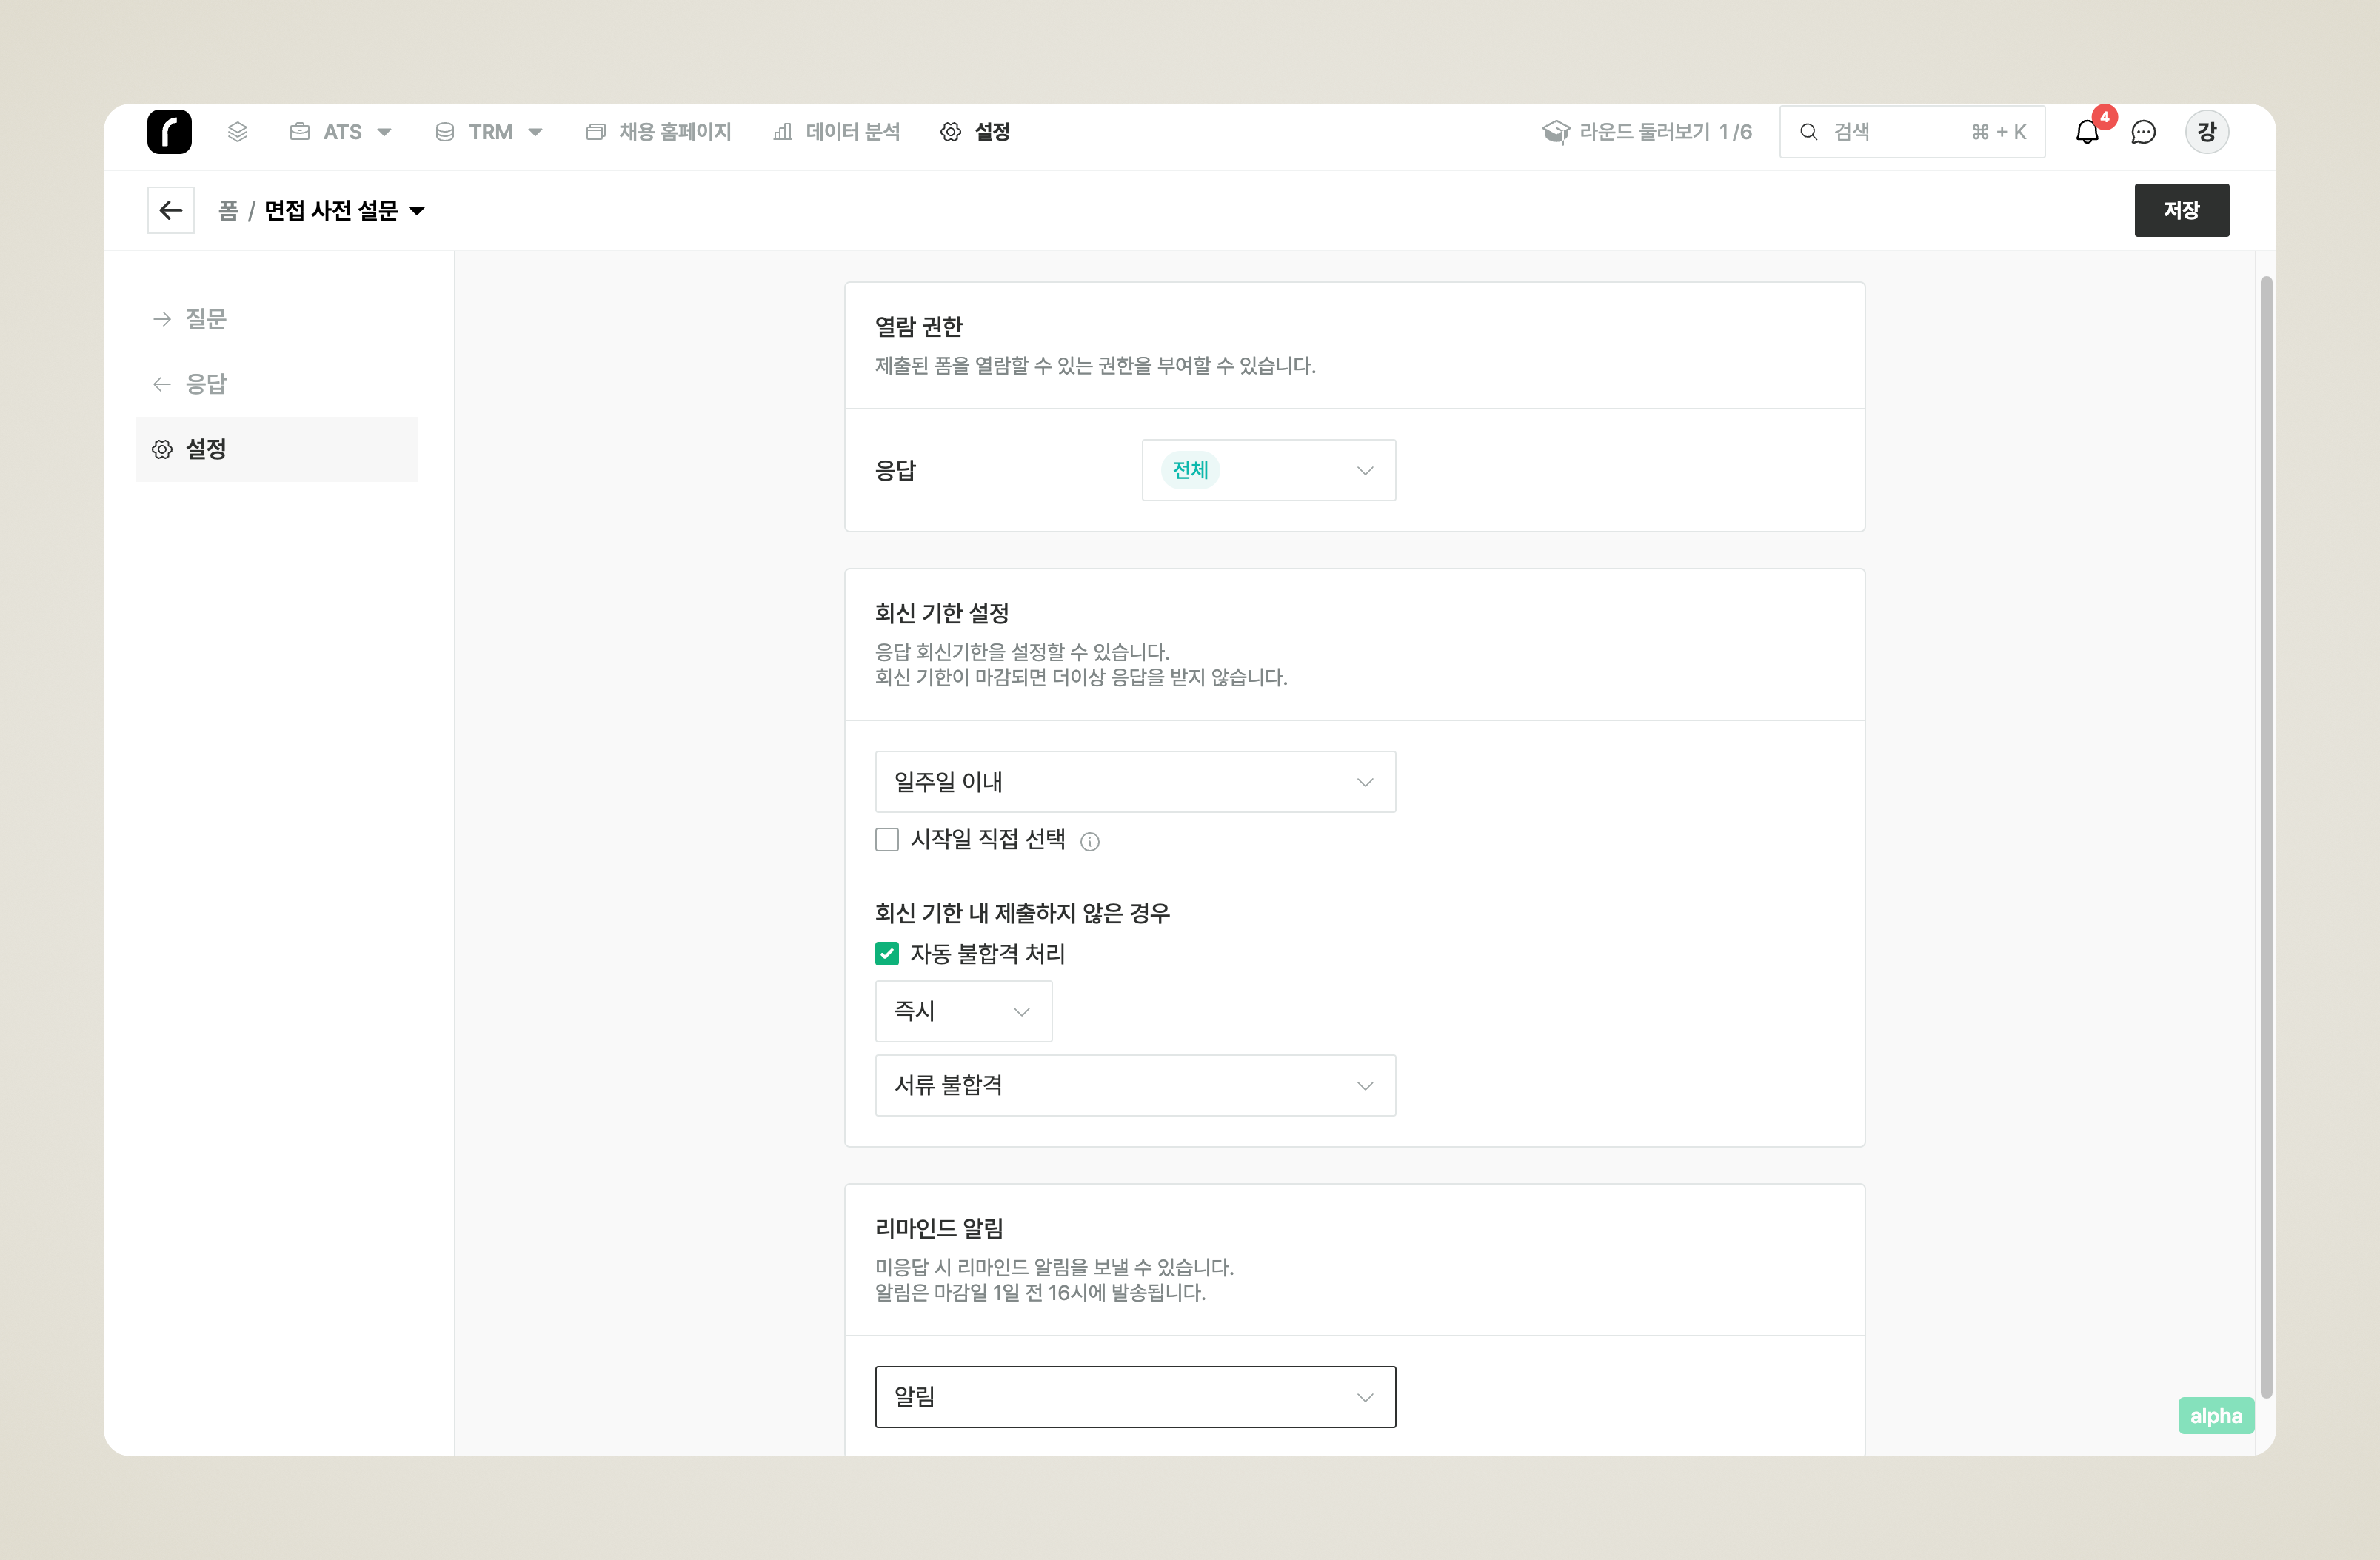Open the 응답 permission dropdown showing 전체

tap(1268, 470)
